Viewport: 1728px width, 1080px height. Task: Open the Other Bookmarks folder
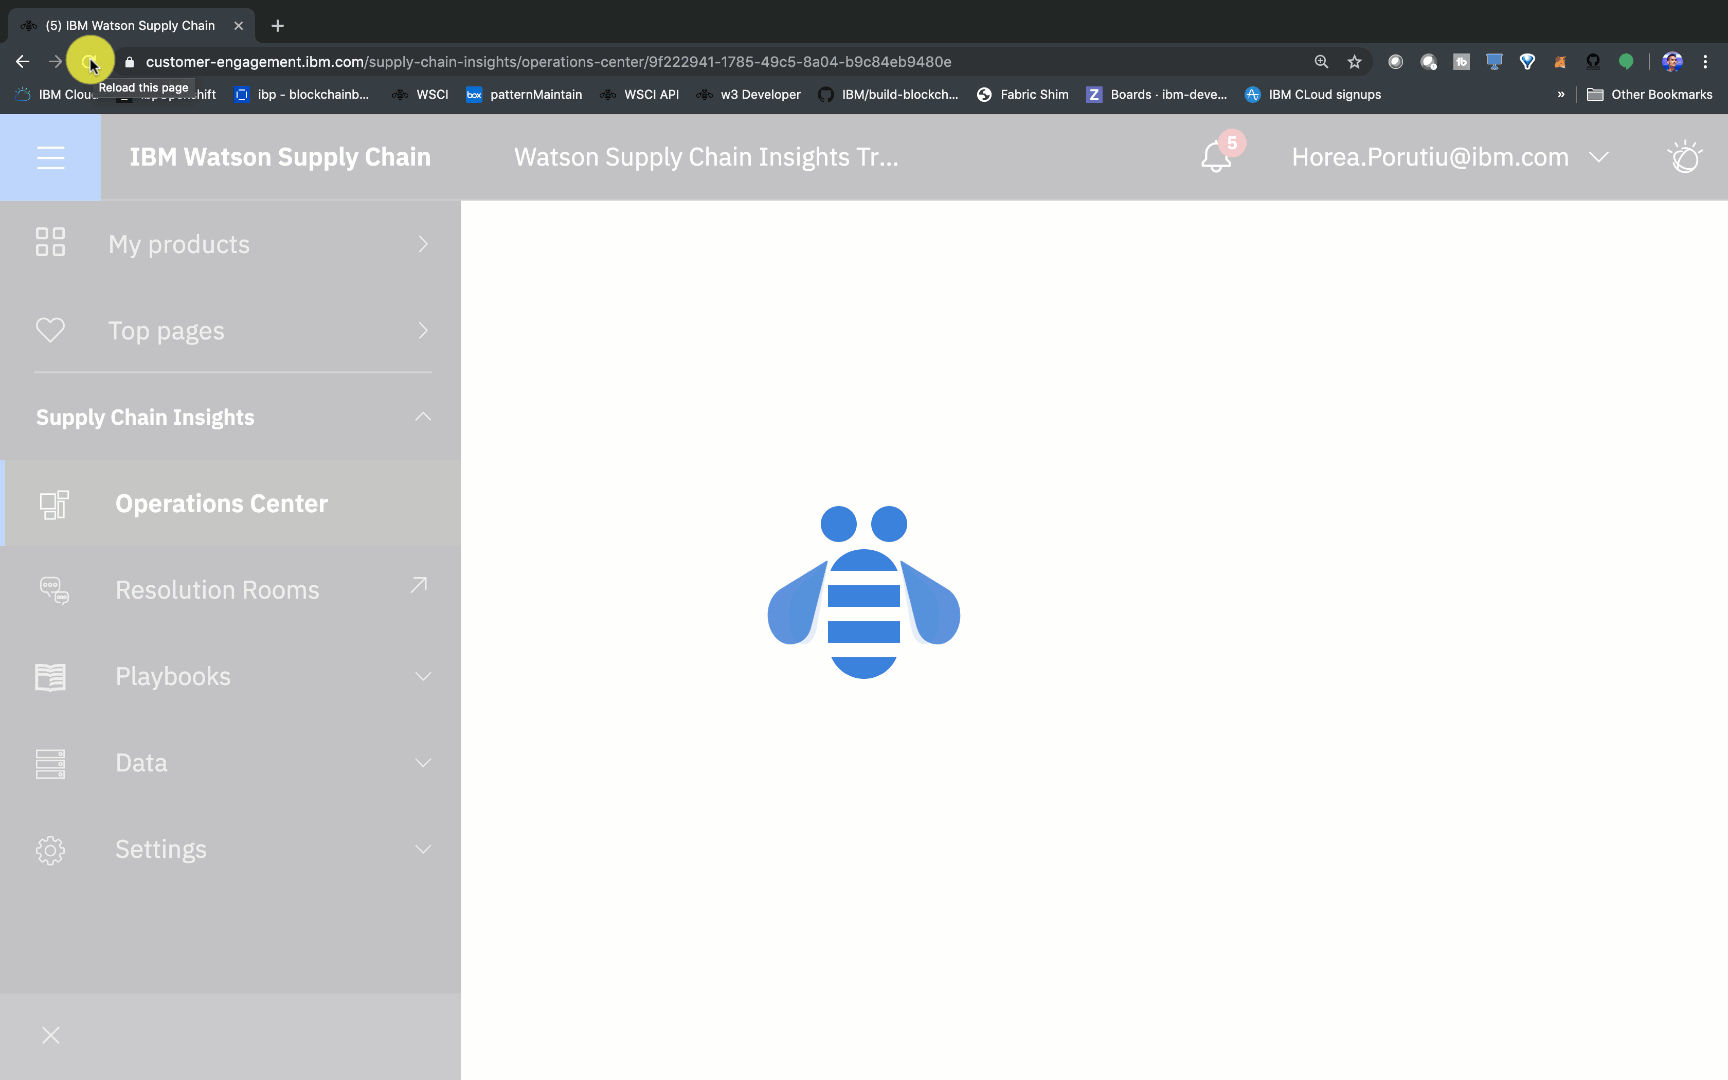[x=1650, y=95]
